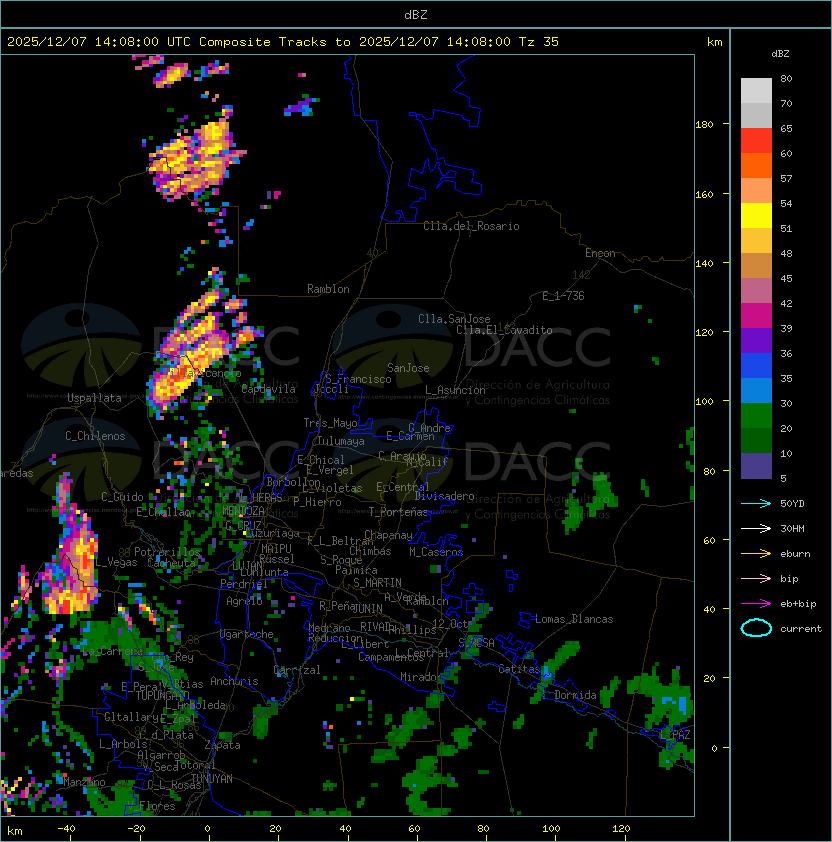Image resolution: width=832 pixels, height=842 pixels.
Task: Click the S_Francisco label
Action: tap(358, 379)
